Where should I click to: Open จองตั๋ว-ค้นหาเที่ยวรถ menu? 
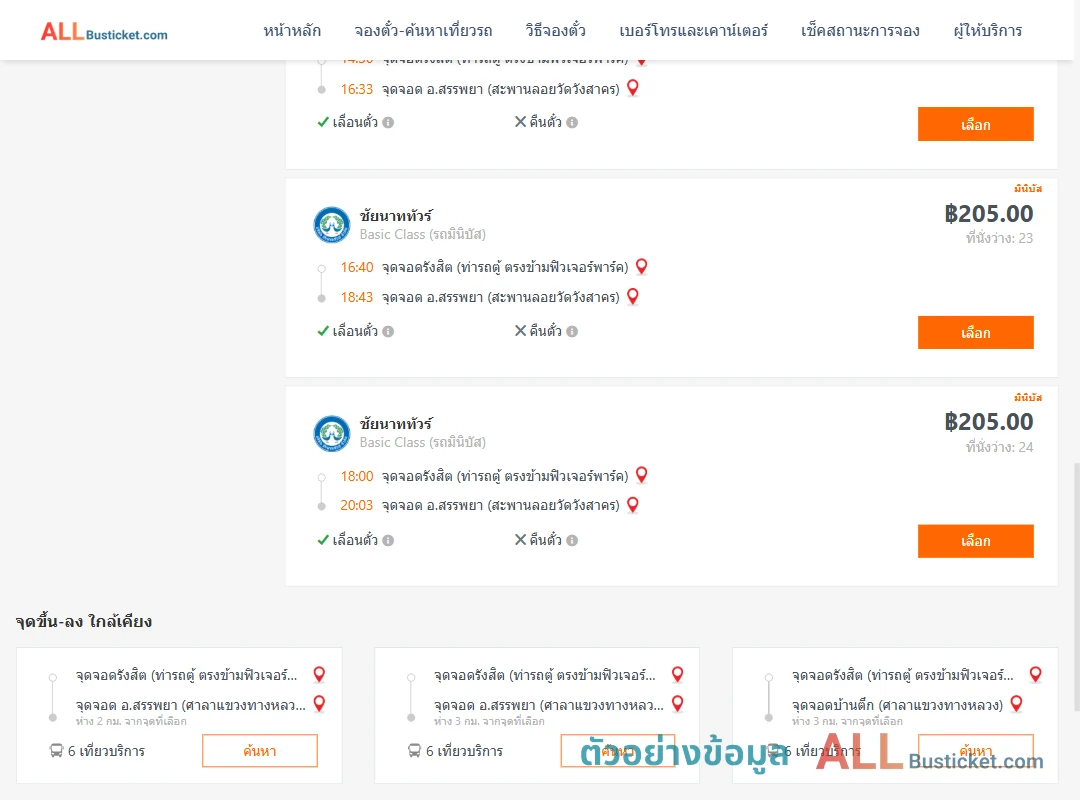(423, 30)
